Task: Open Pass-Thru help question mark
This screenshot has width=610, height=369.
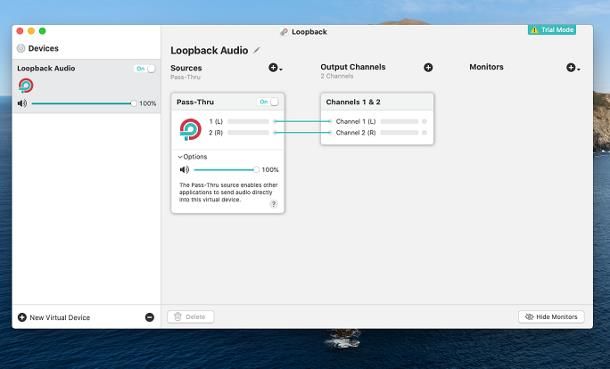Action: pyautogui.click(x=274, y=204)
